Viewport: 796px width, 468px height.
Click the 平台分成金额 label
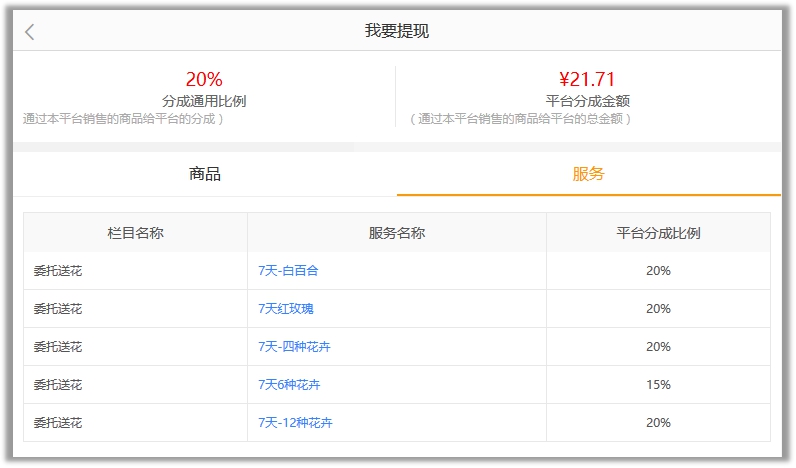pos(587,101)
